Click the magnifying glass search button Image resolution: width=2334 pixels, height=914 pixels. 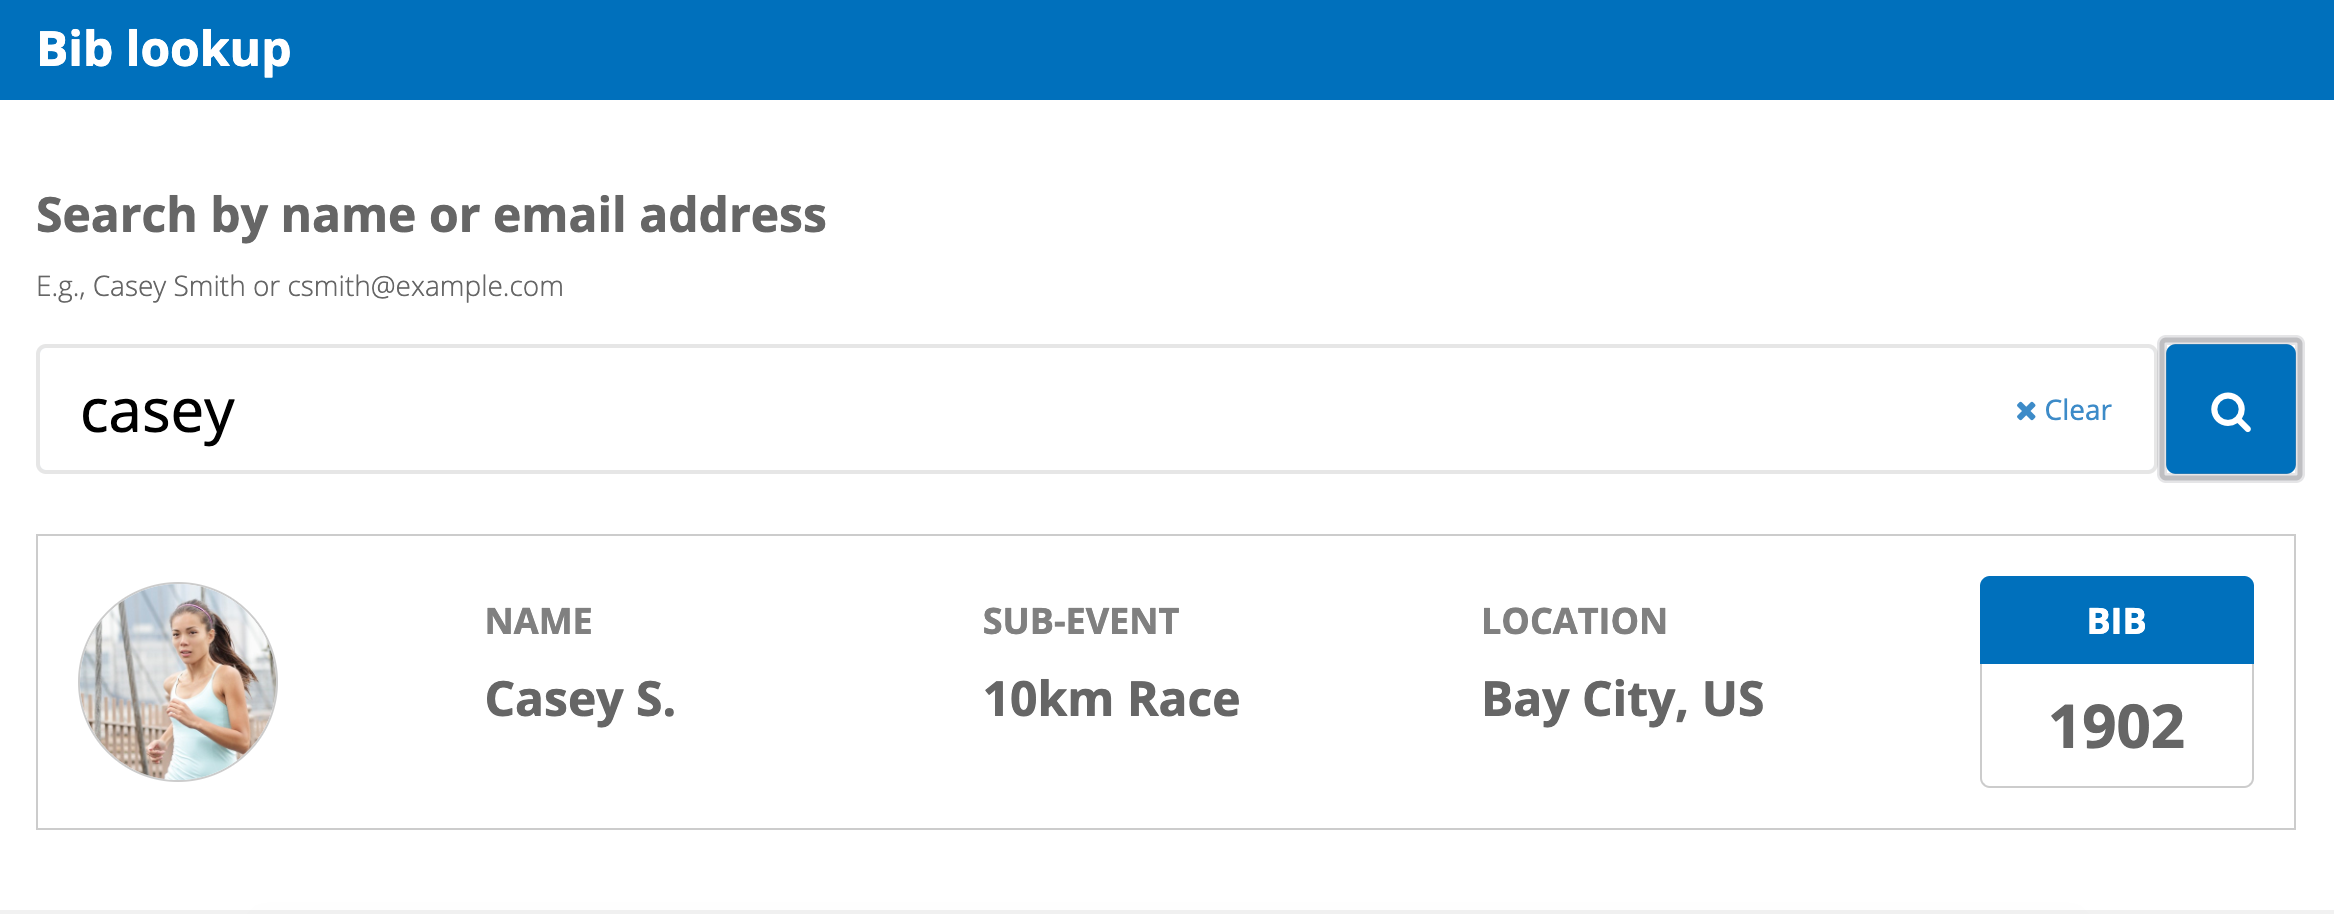[x=2230, y=410]
